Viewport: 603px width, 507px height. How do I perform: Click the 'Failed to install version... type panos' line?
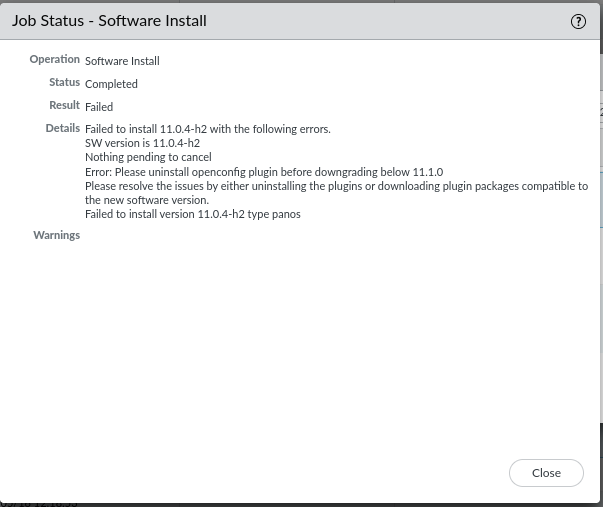pyautogui.click(x=193, y=214)
